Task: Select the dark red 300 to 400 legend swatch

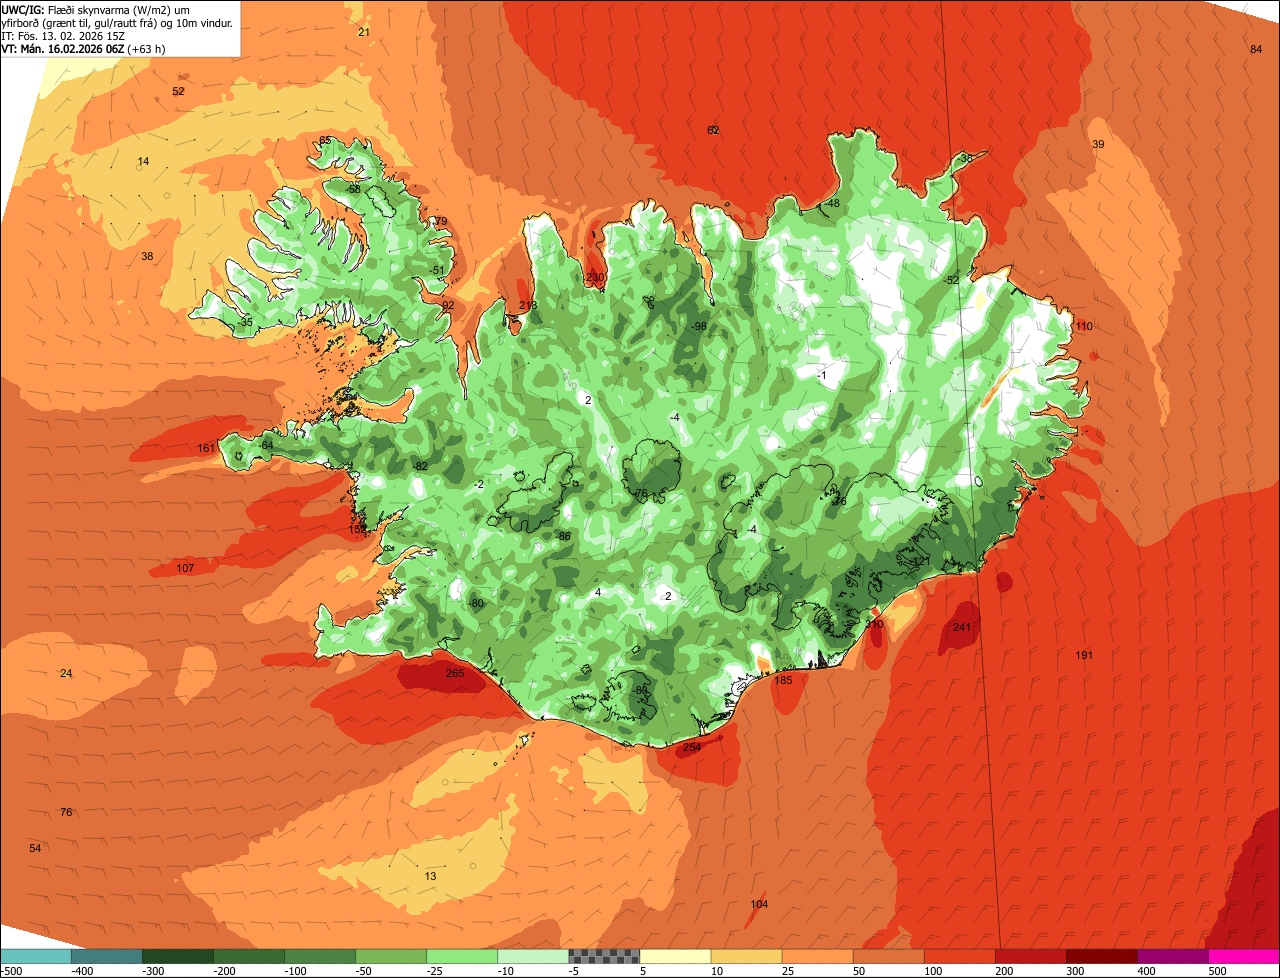Action: click(1102, 956)
